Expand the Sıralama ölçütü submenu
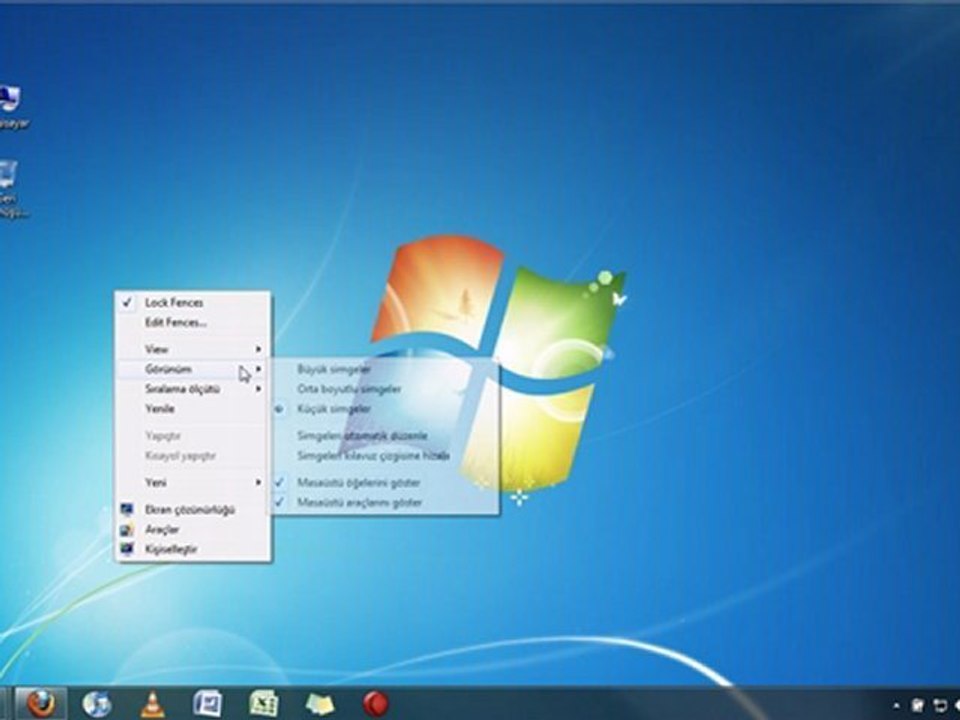The image size is (960, 720). click(x=193, y=389)
